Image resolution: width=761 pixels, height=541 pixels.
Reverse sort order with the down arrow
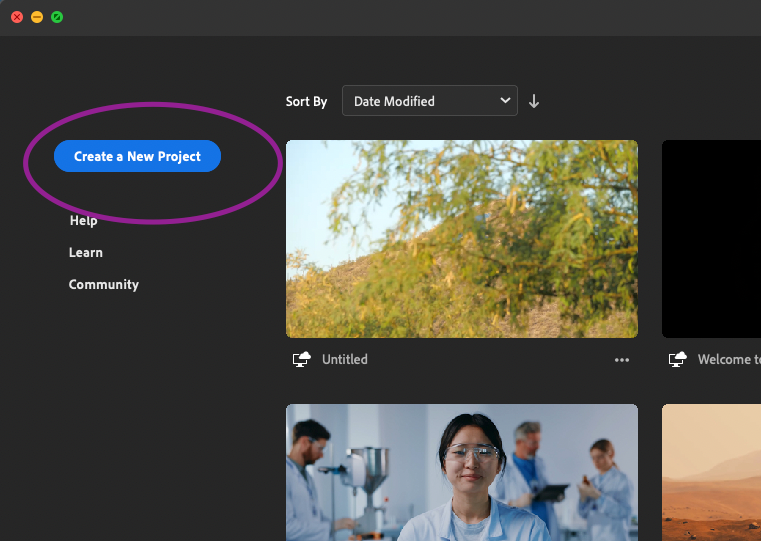click(x=534, y=101)
